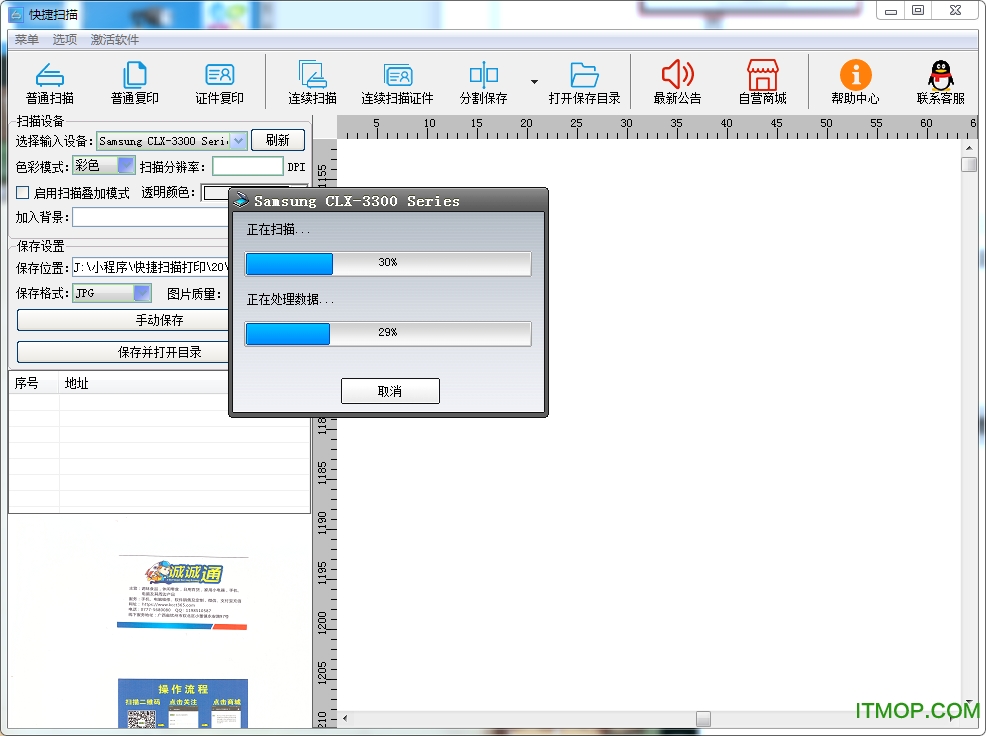Click the horizontal scrollbar thumb

click(x=704, y=718)
